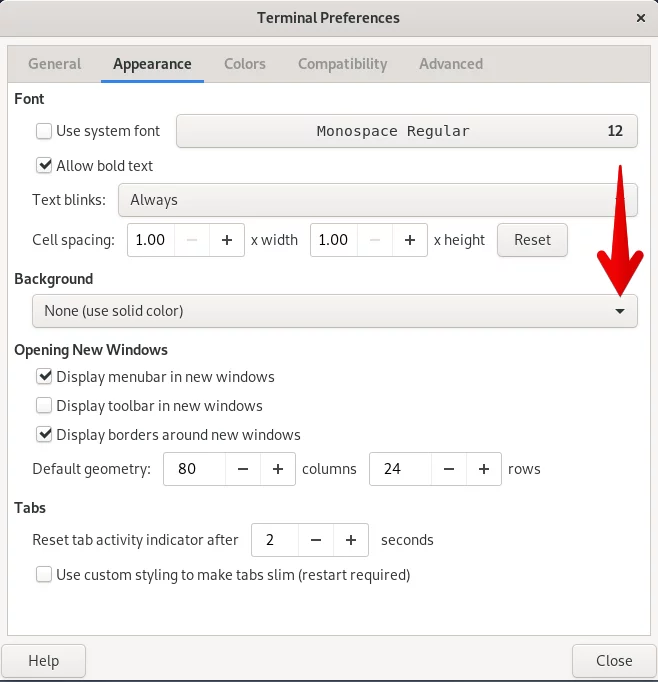
Task: Increase default geometry rows value
Action: pyautogui.click(x=484, y=469)
